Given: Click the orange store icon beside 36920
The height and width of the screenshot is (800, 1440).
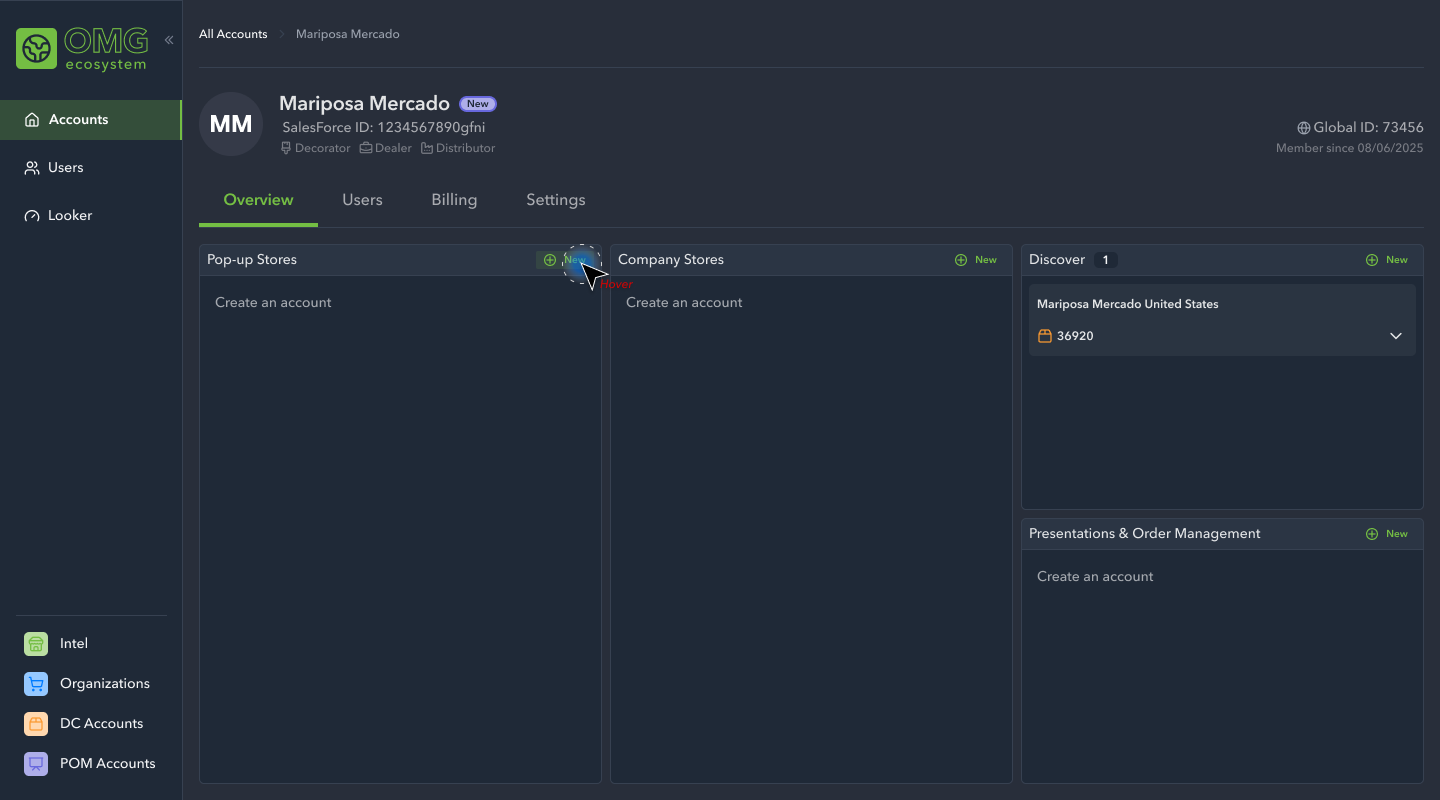Looking at the screenshot, I should [1045, 336].
